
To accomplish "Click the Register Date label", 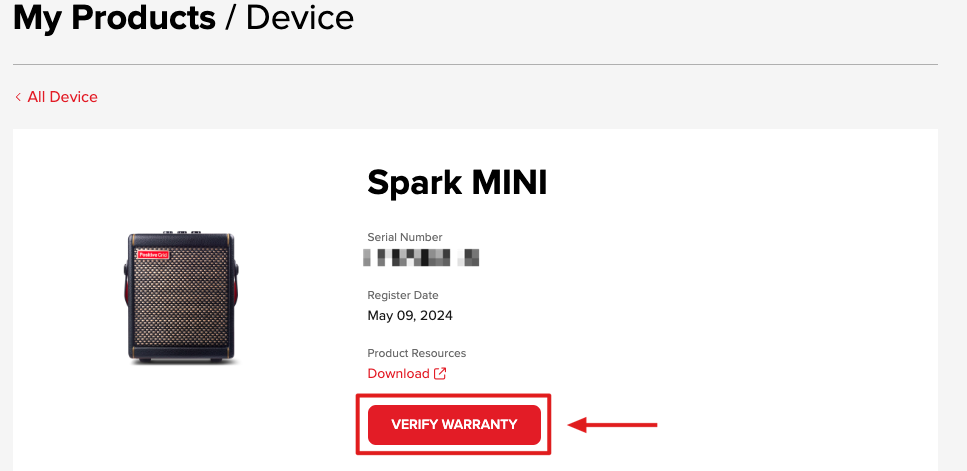I will tap(403, 295).
